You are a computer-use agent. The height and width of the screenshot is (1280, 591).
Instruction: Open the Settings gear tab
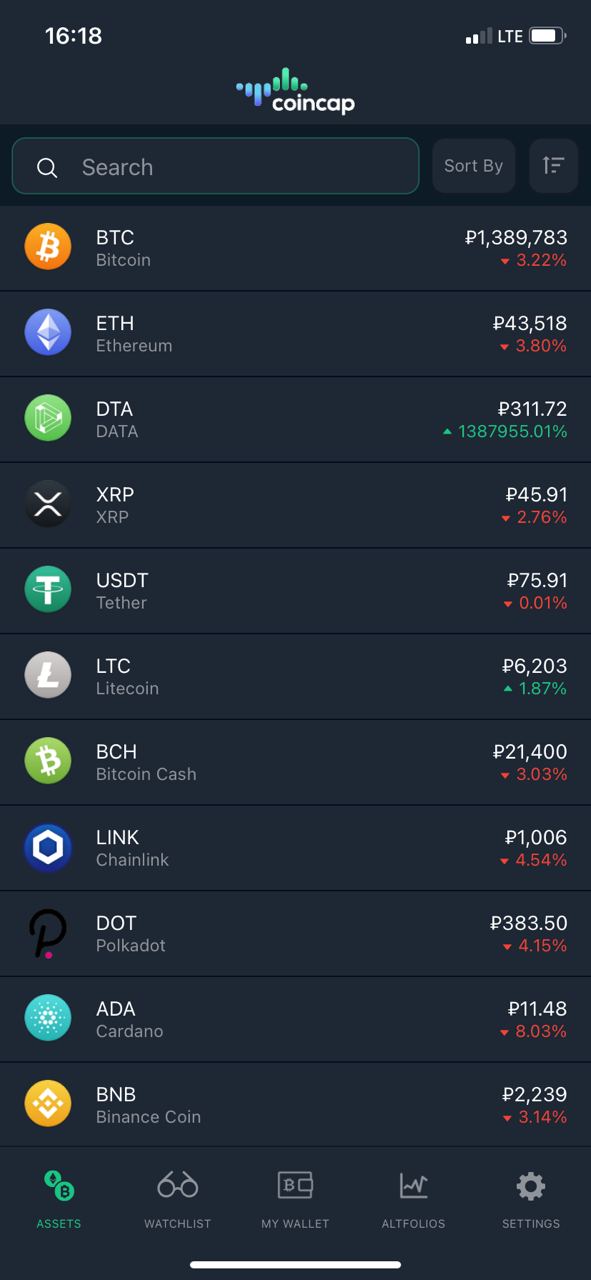(531, 1199)
